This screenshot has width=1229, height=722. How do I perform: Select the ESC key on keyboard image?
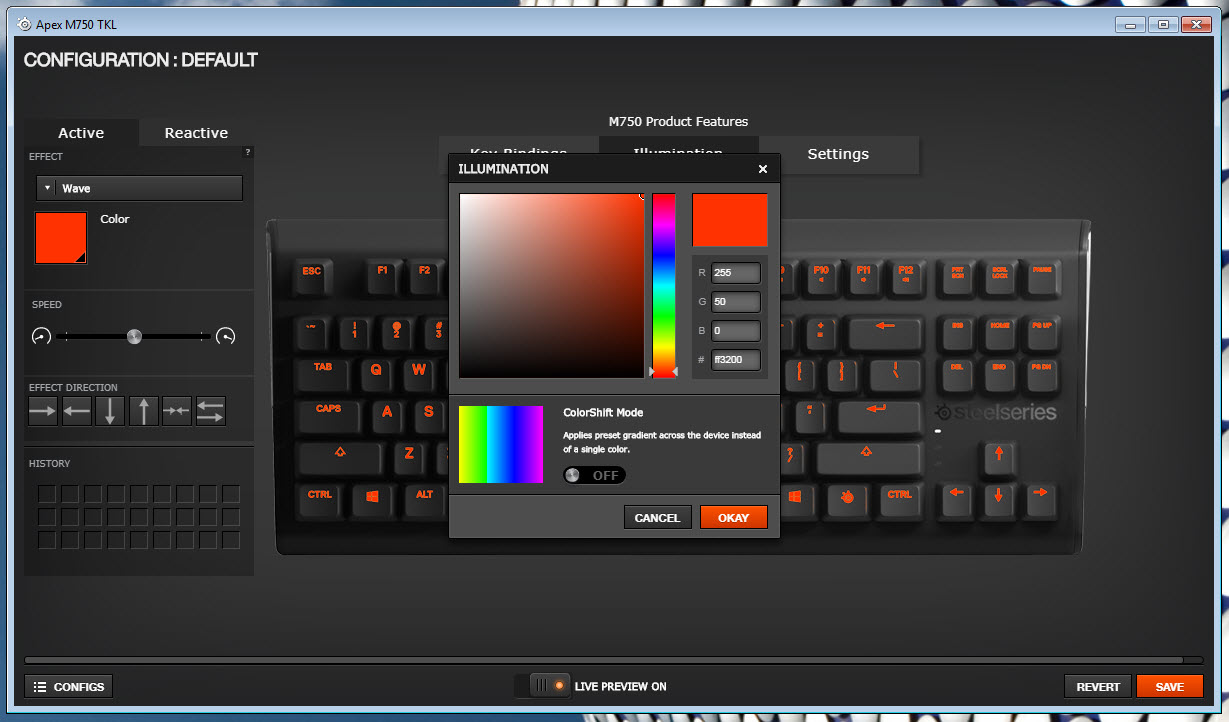[312, 277]
